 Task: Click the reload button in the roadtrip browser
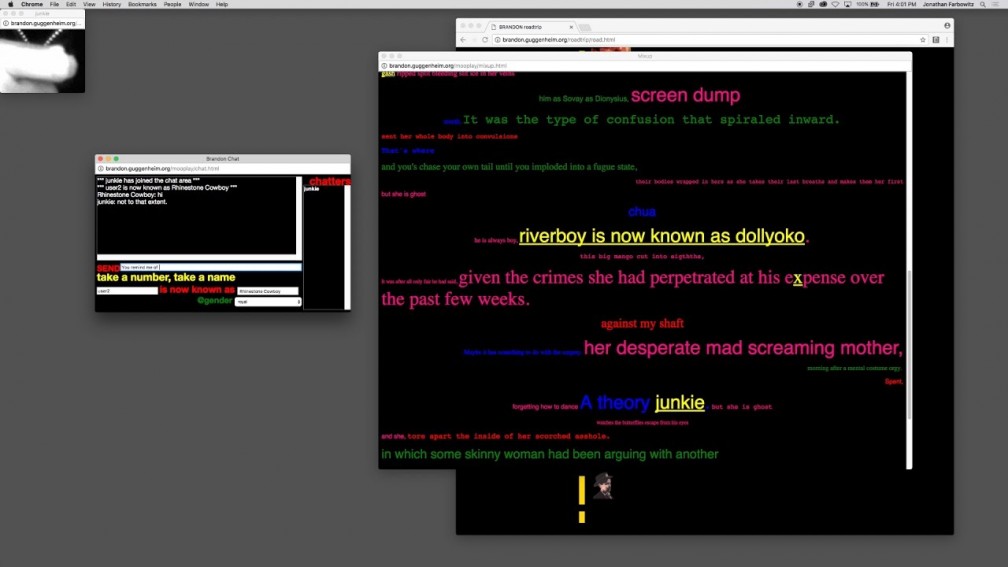485,40
